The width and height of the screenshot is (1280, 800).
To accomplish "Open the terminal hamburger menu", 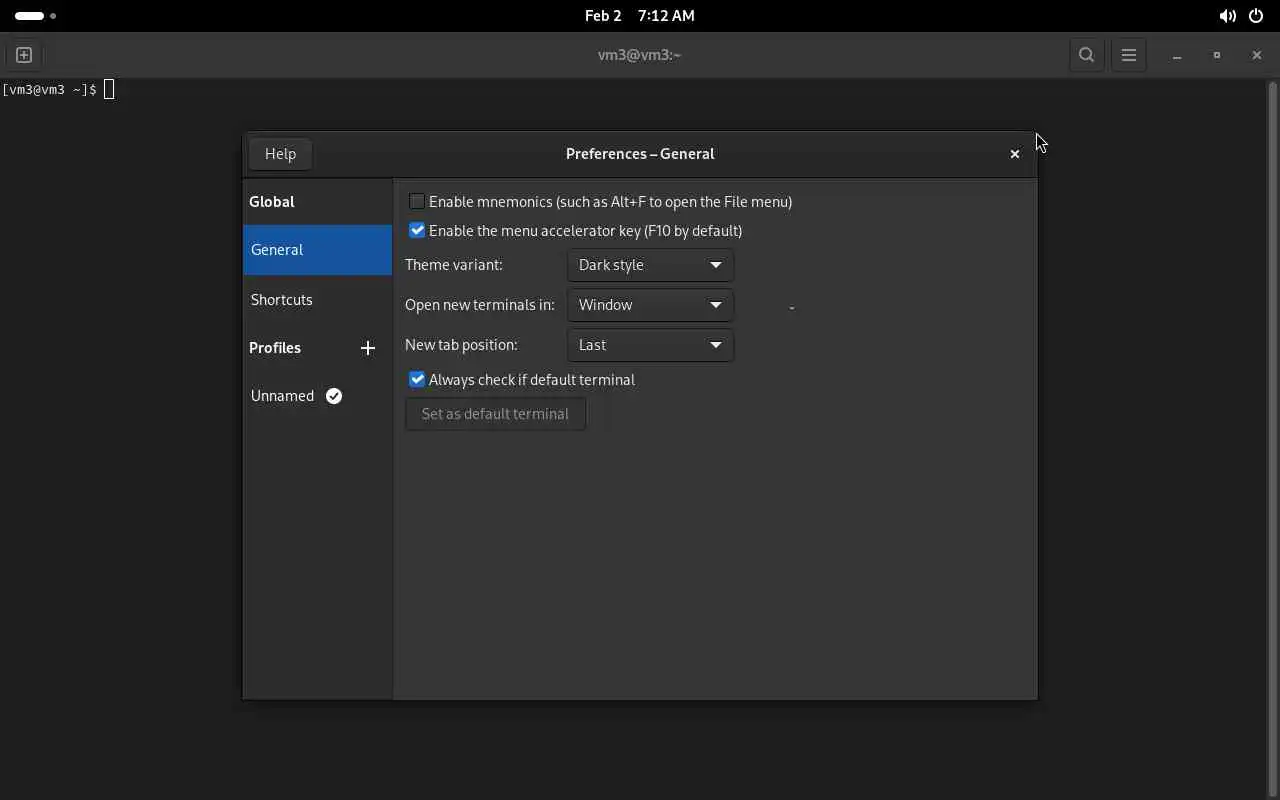I will point(1129,55).
